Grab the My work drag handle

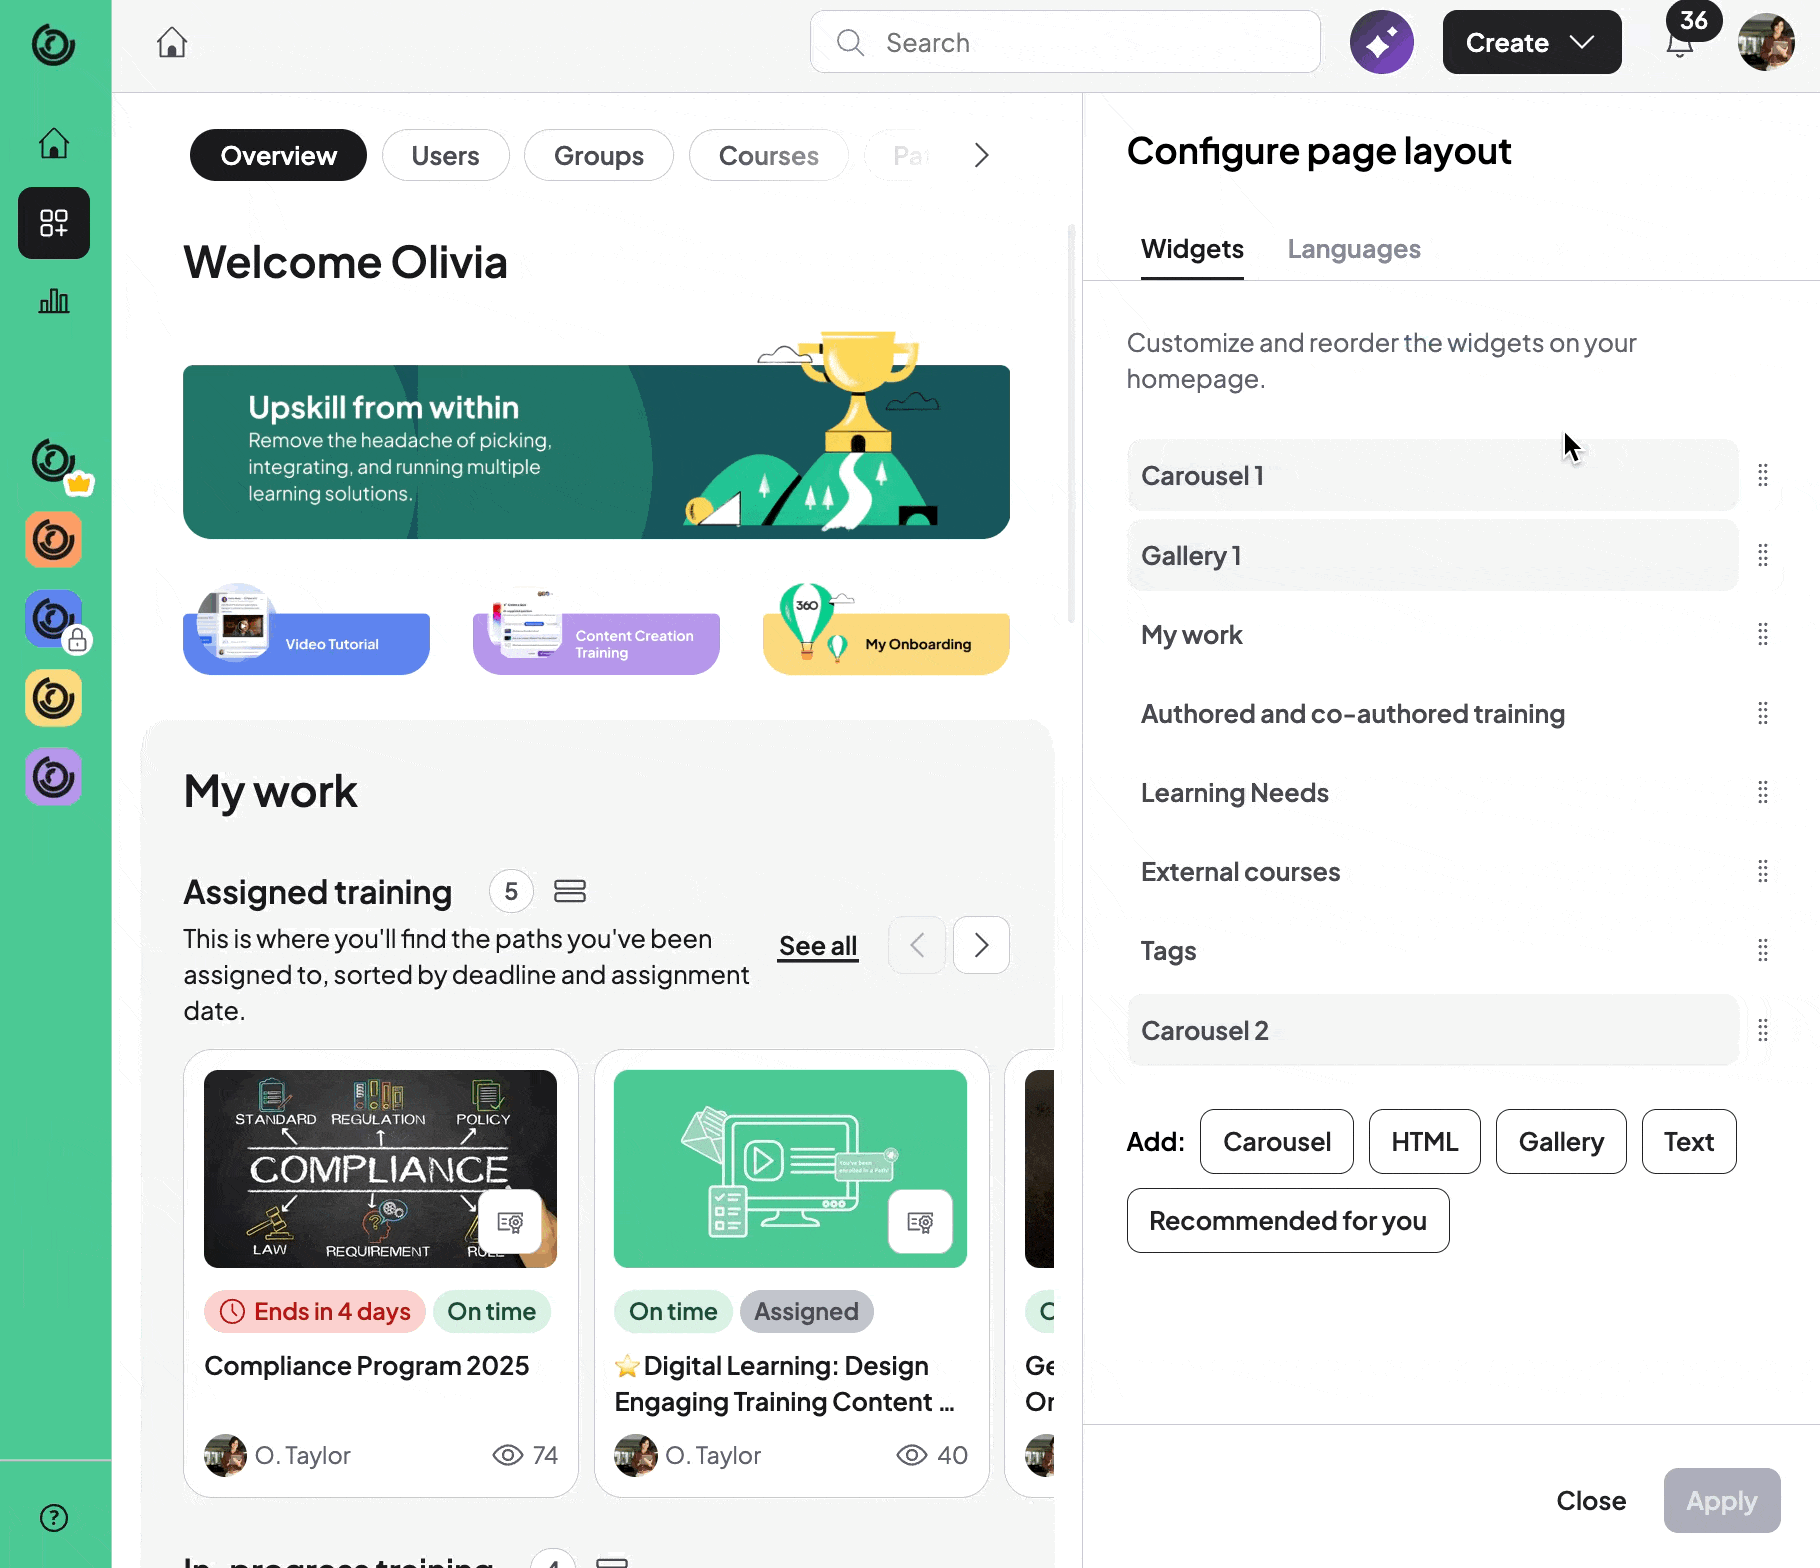click(1763, 634)
